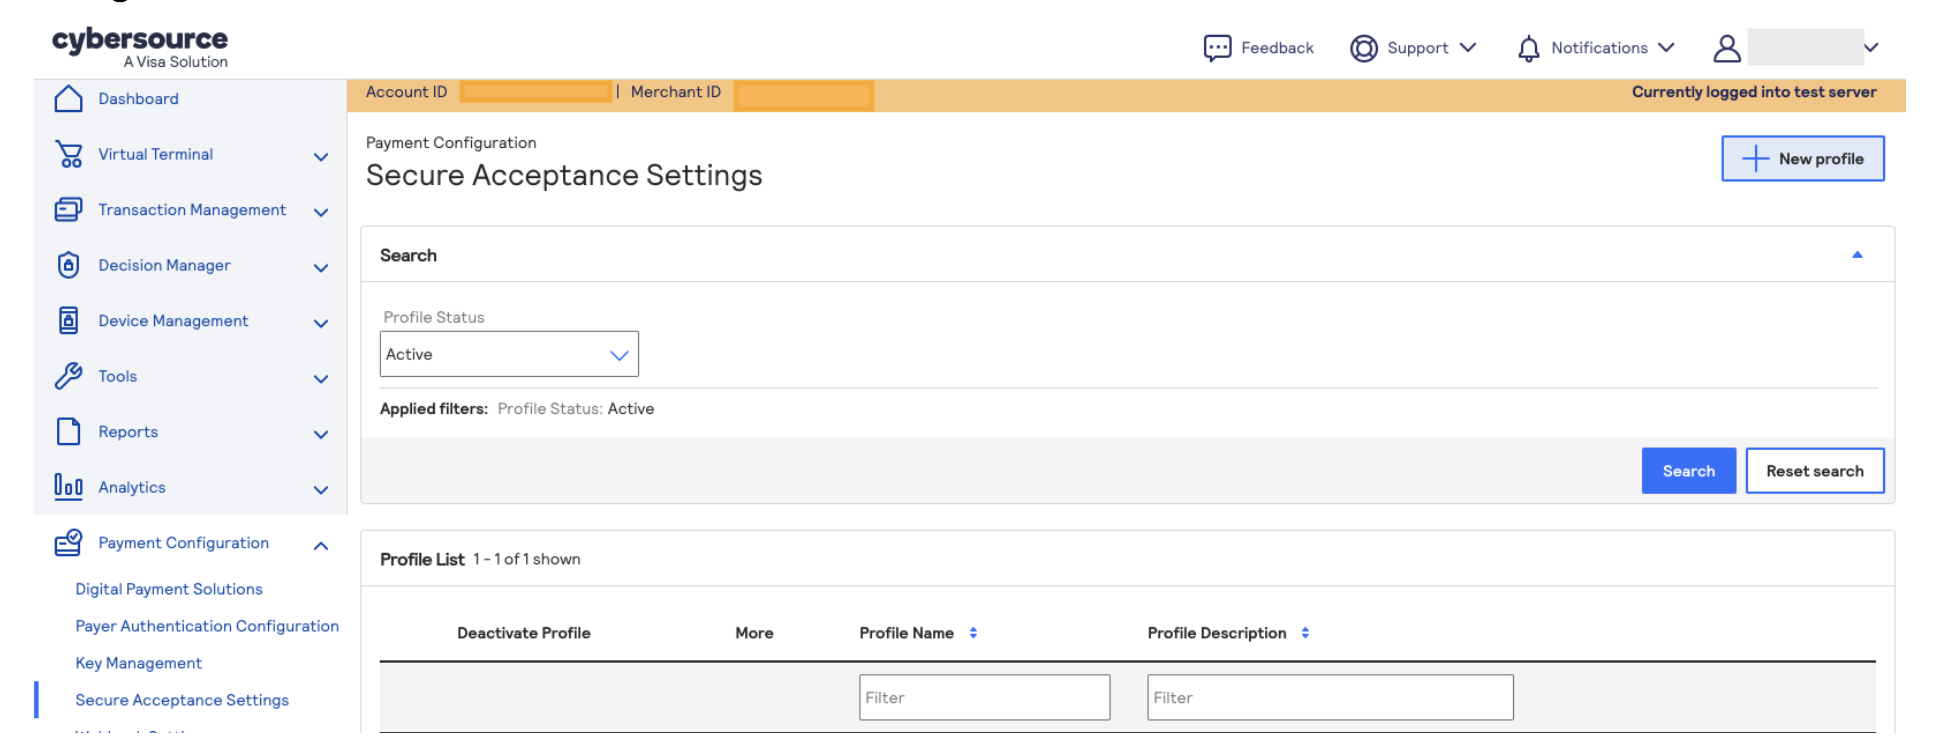Click the Payment Configuration icon

[68, 543]
